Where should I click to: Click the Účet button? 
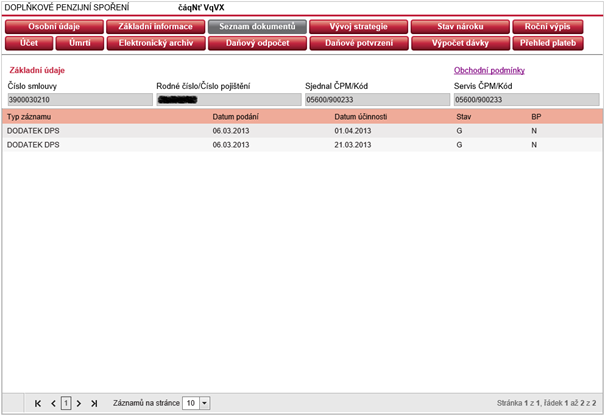(29, 44)
